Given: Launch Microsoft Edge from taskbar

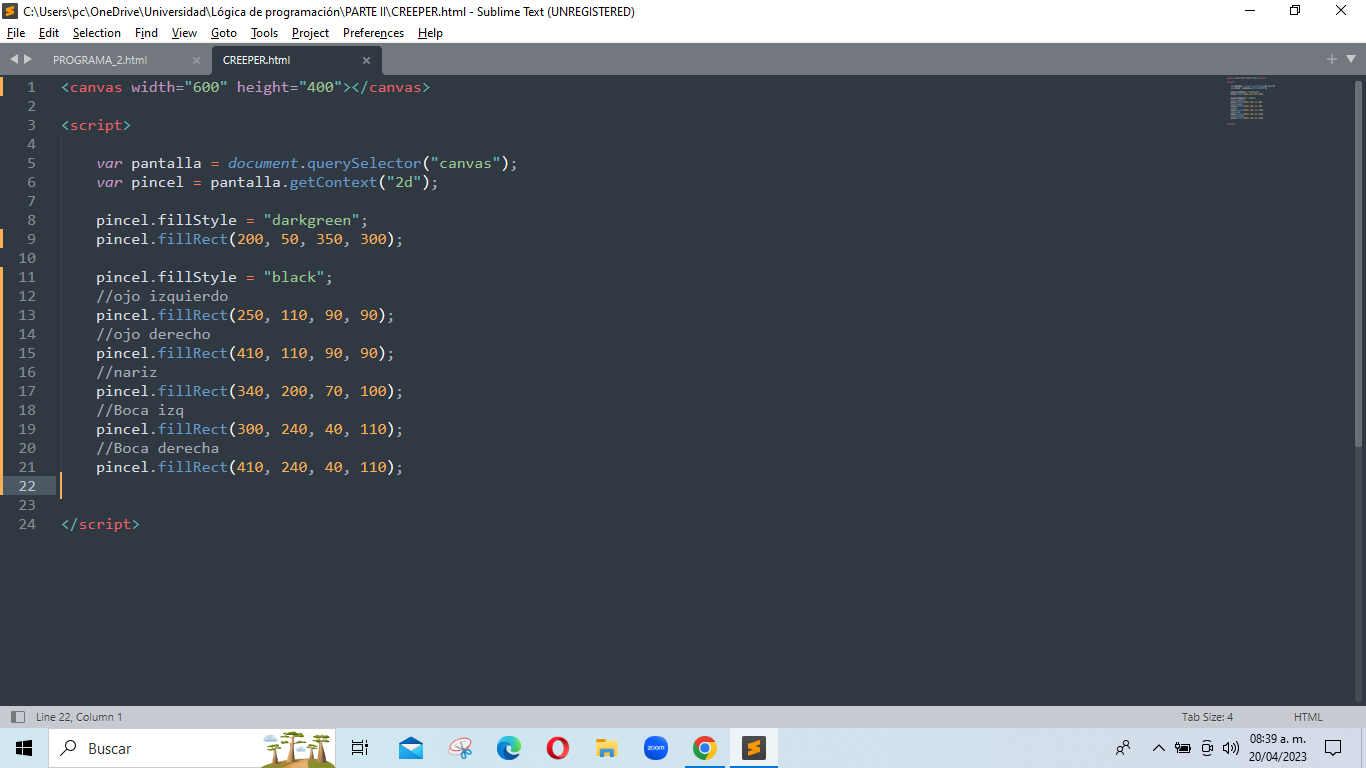Looking at the screenshot, I should [509, 748].
